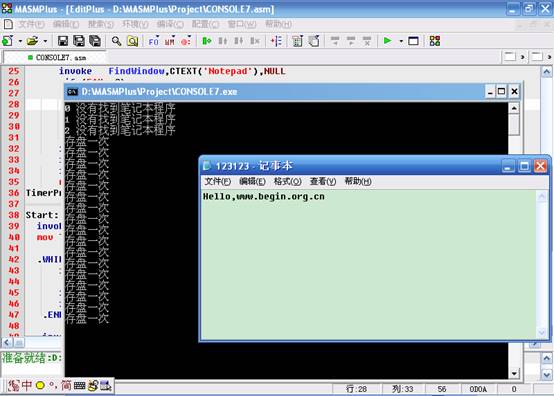Maximize the console window

coord(501,91)
